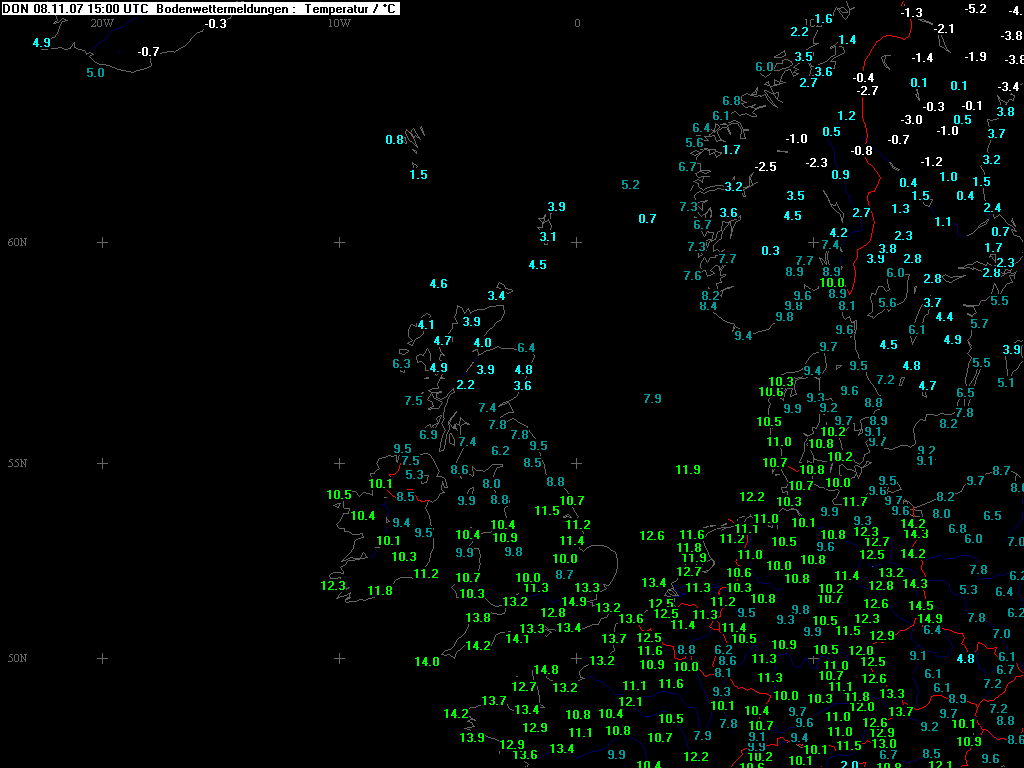Click the -1.3 reading at top
This screenshot has height=768, width=1024.
click(x=911, y=13)
